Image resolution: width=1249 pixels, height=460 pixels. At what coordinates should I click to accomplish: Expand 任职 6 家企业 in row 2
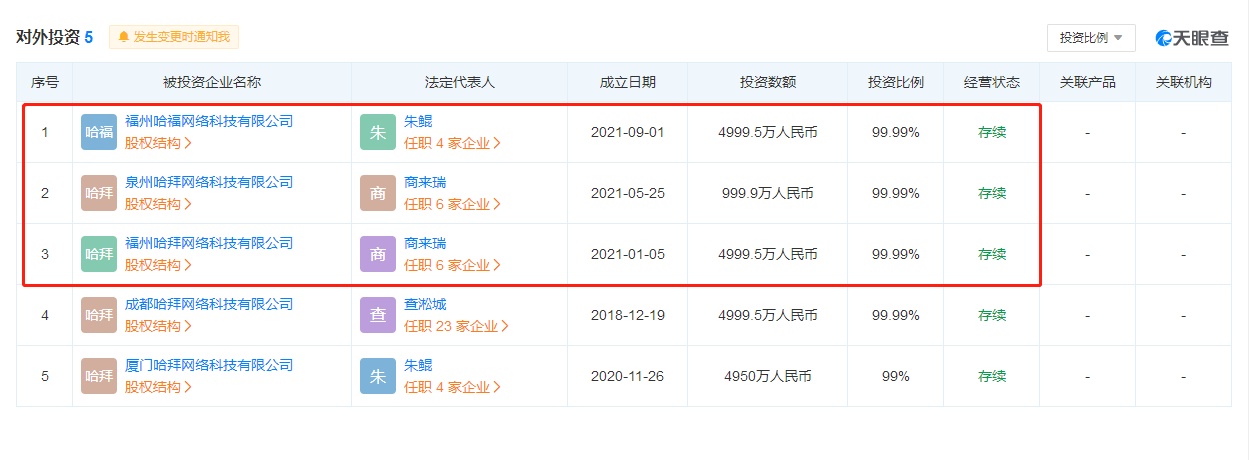tap(452, 204)
